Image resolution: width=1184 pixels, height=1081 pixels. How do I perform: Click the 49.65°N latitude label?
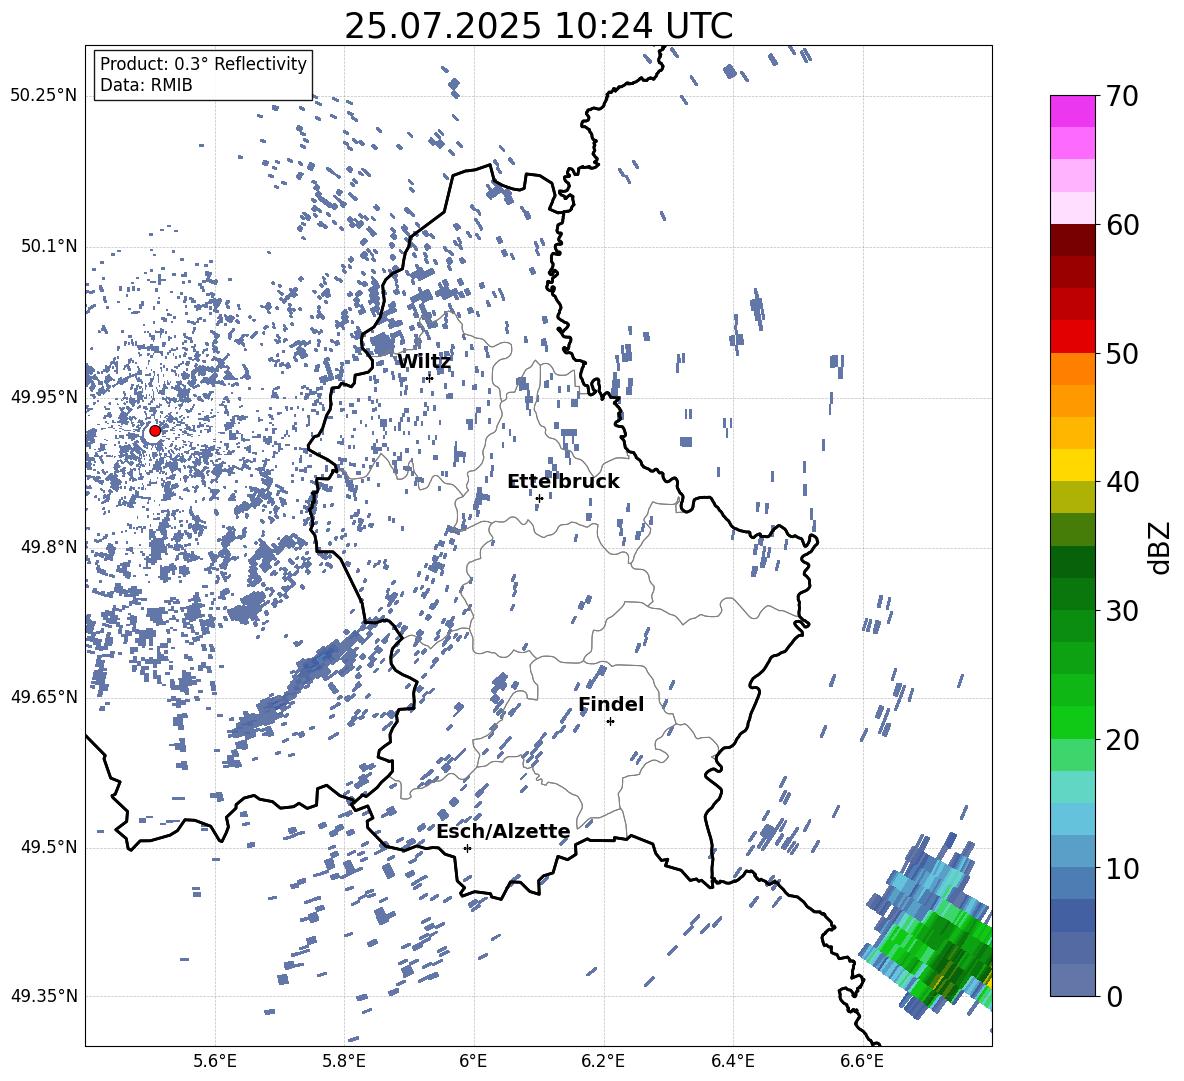[x=44, y=697]
